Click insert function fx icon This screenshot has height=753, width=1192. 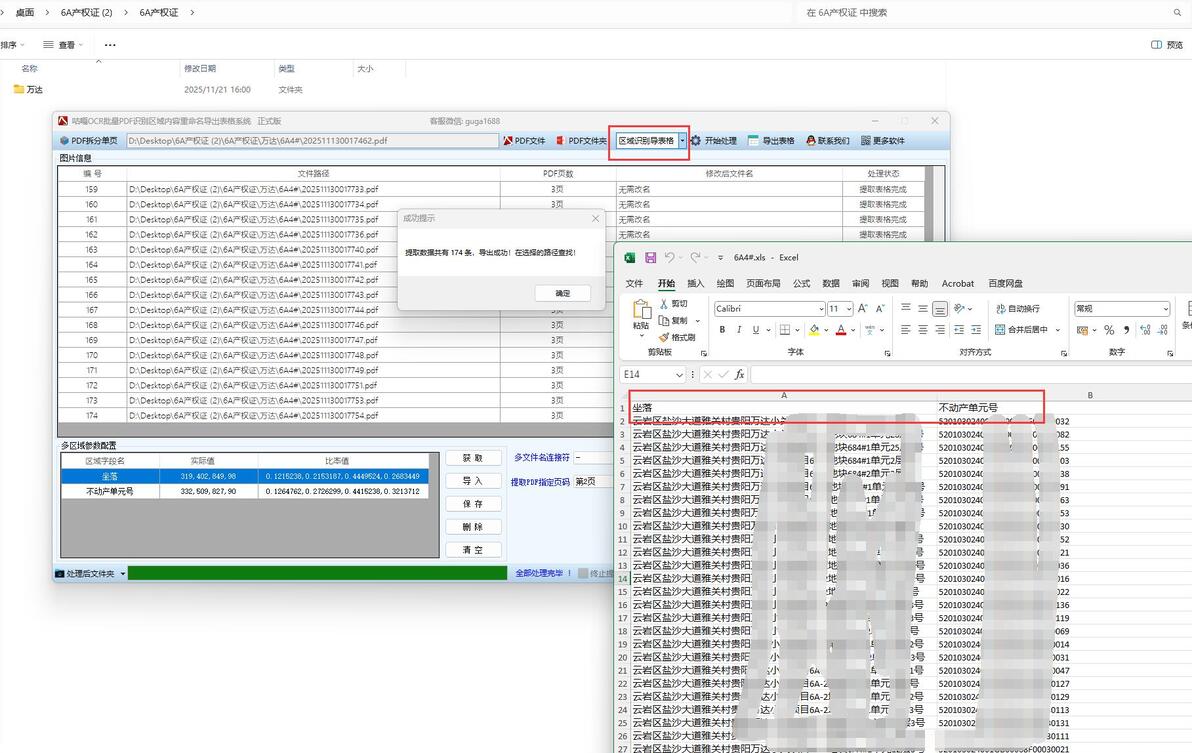click(739, 375)
